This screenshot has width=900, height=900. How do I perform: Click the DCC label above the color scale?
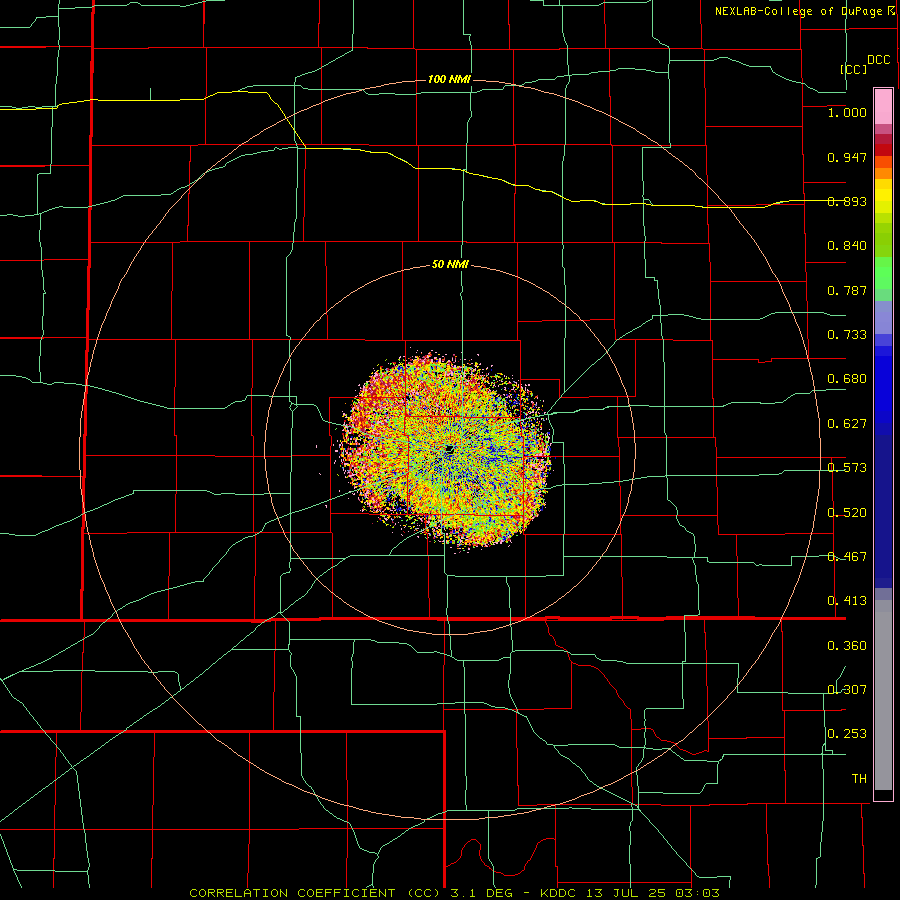(878, 60)
